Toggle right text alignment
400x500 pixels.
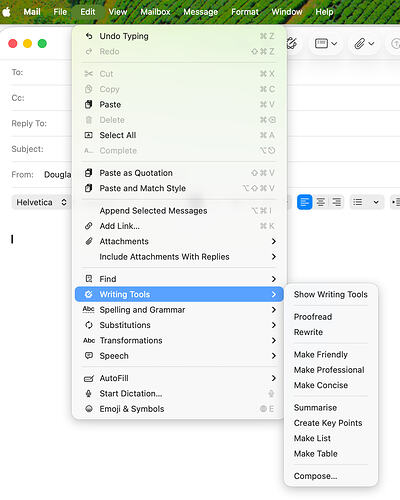pos(337,202)
